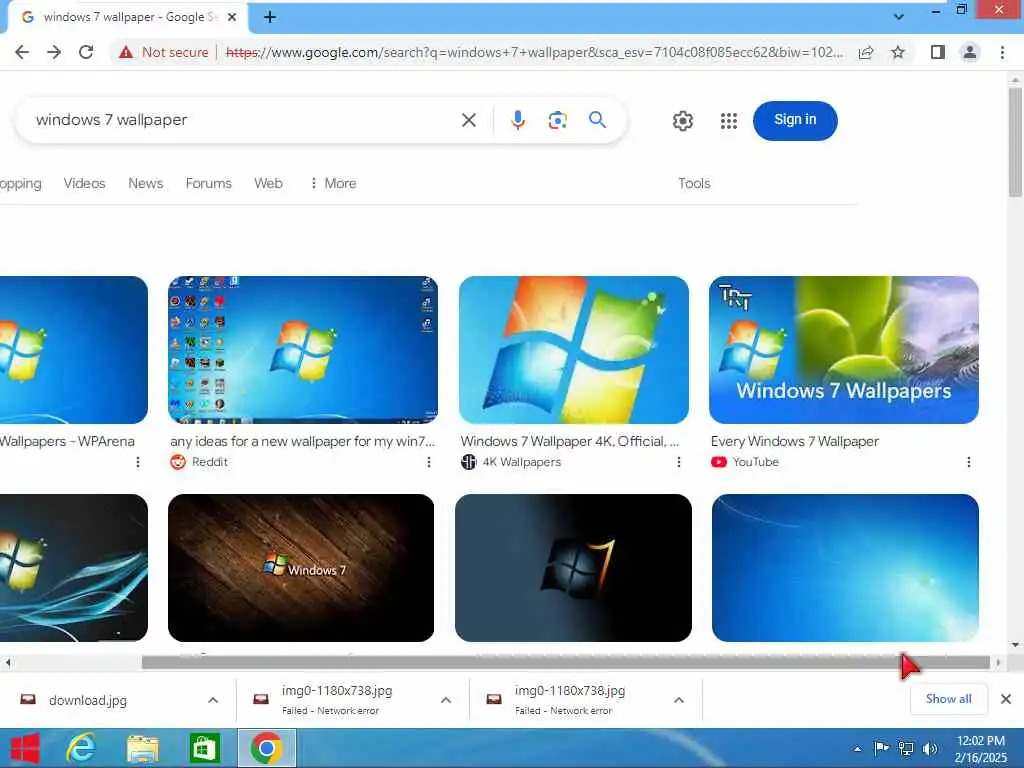The width and height of the screenshot is (1024, 768).
Task: Open more options for the 4K Wallpapers result
Action: click(x=679, y=462)
